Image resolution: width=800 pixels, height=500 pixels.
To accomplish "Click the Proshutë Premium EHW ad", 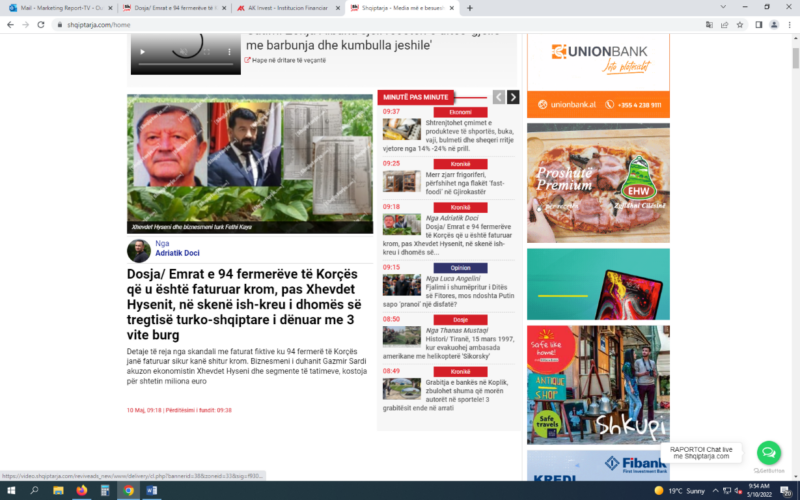I will pyautogui.click(x=598, y=183).
